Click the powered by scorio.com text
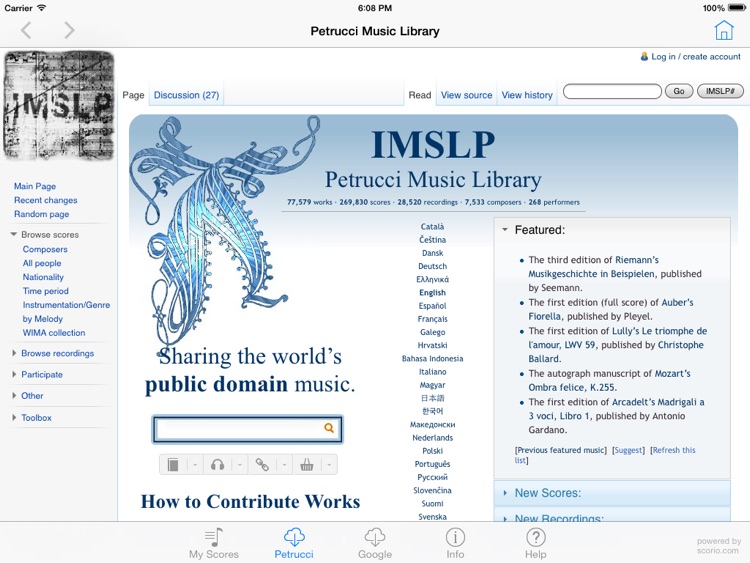Viewport: 750px width, 563px height. 718,546
